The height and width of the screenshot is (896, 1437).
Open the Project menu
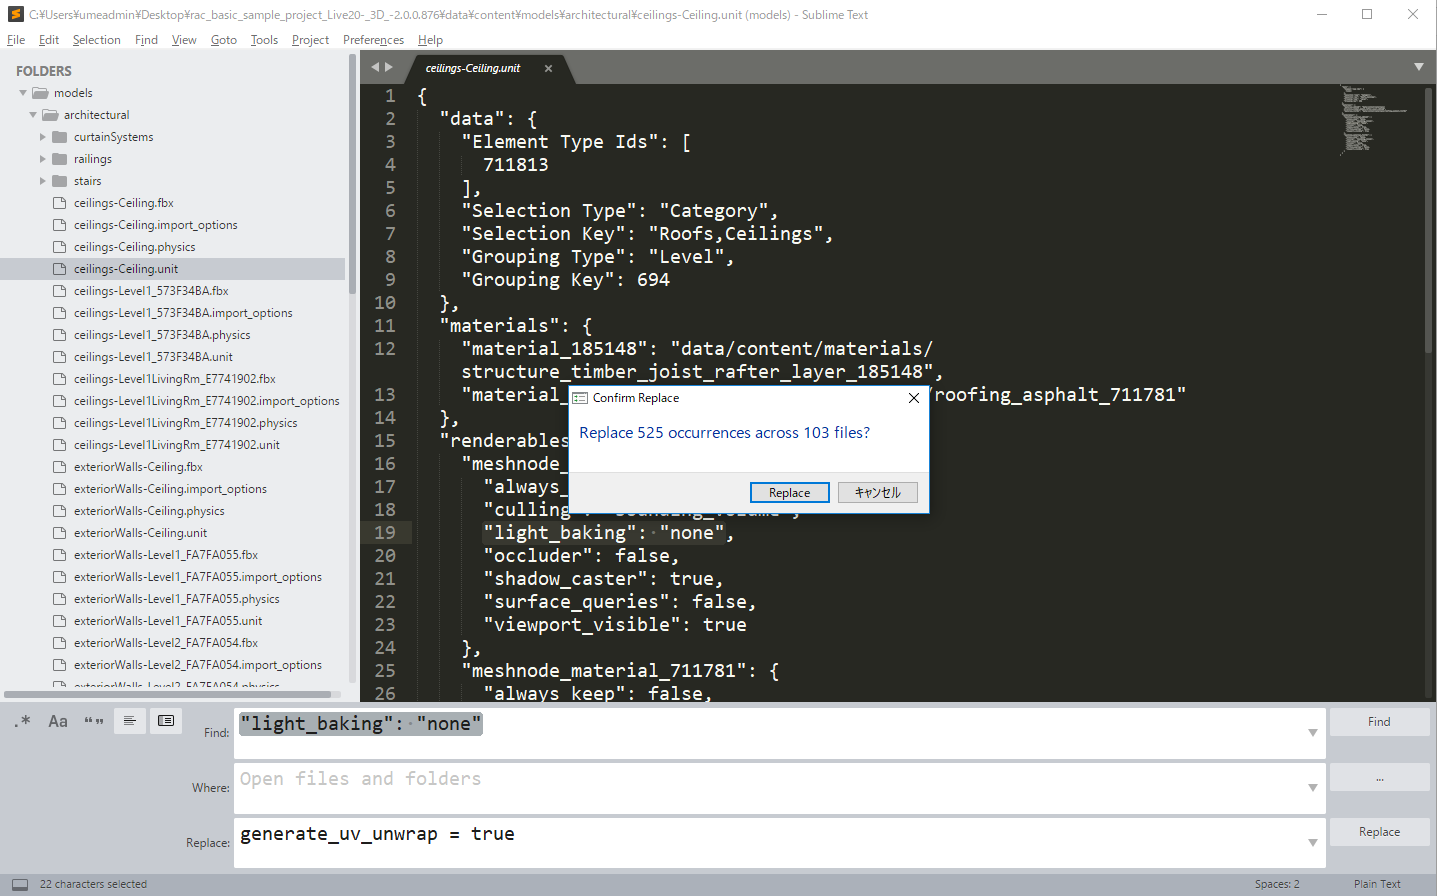310,40
